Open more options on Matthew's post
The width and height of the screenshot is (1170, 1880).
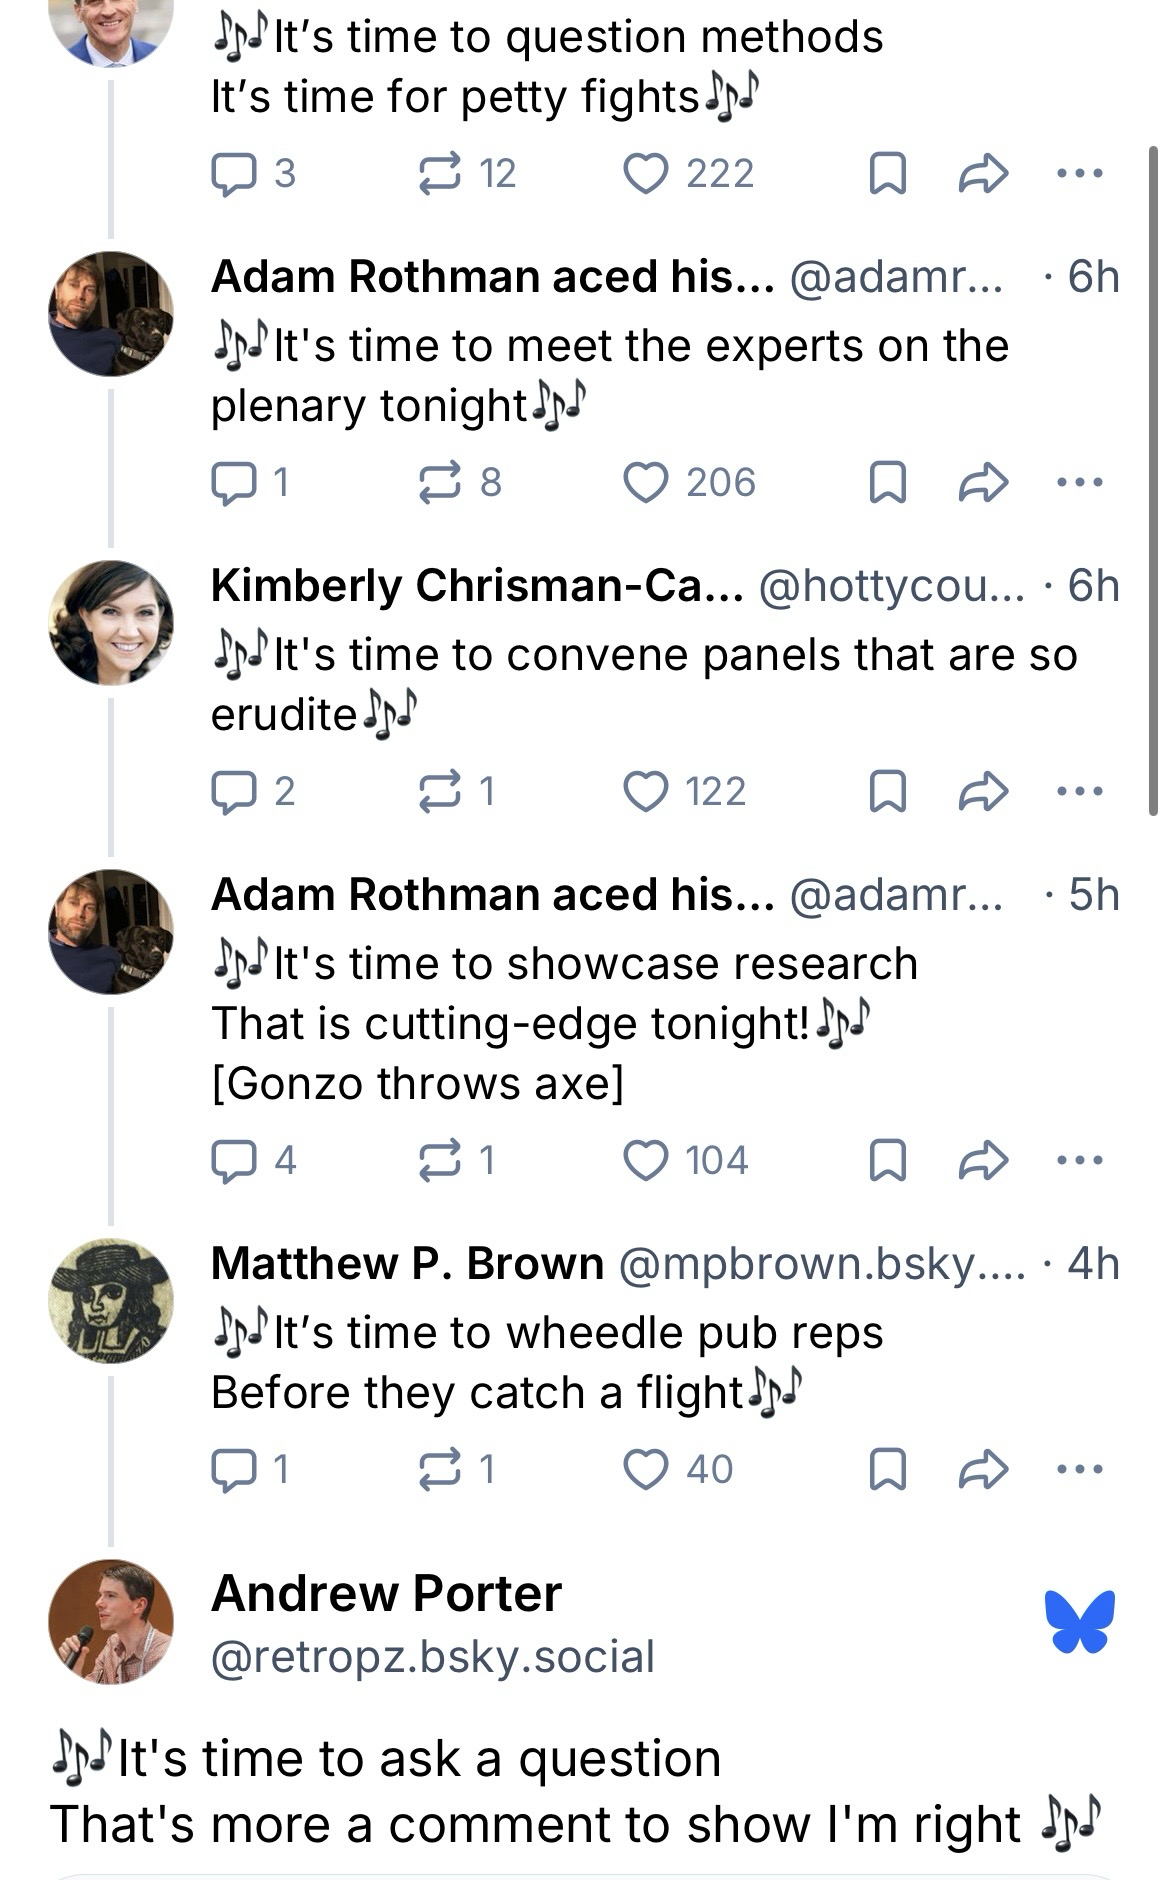coord(1080,1470)
